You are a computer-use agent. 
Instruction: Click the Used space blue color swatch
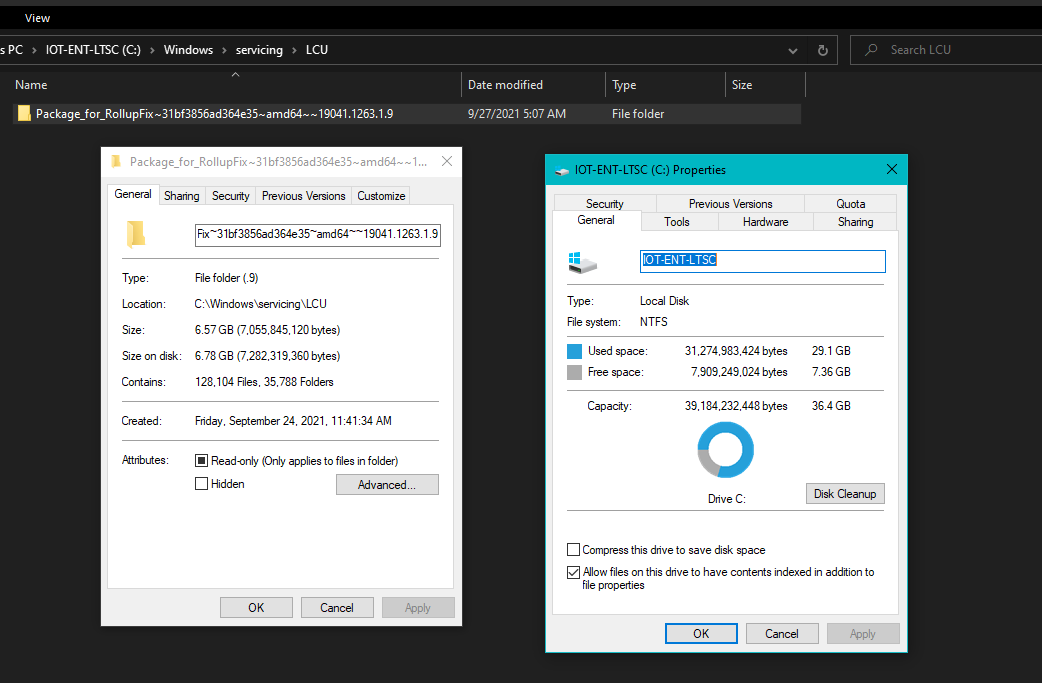click(x=574, y=351)
